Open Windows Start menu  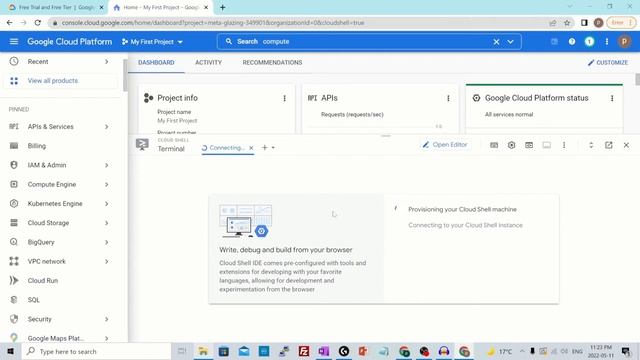click(x=10, y=351)
